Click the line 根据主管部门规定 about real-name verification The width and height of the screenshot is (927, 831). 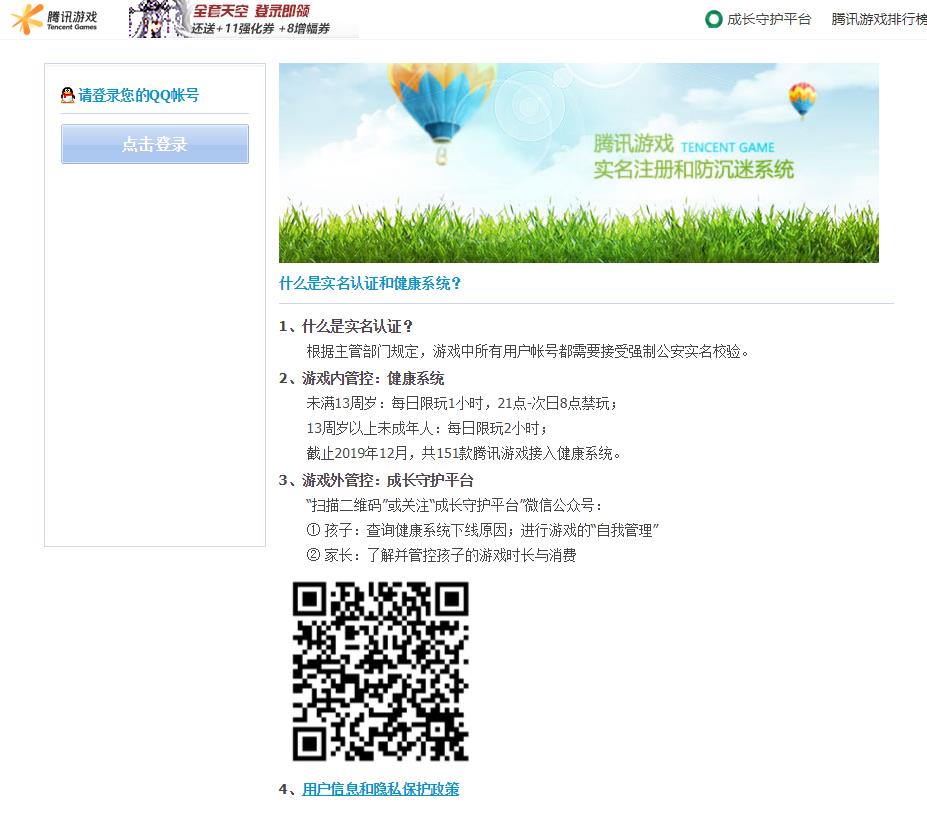click(527, 352)
